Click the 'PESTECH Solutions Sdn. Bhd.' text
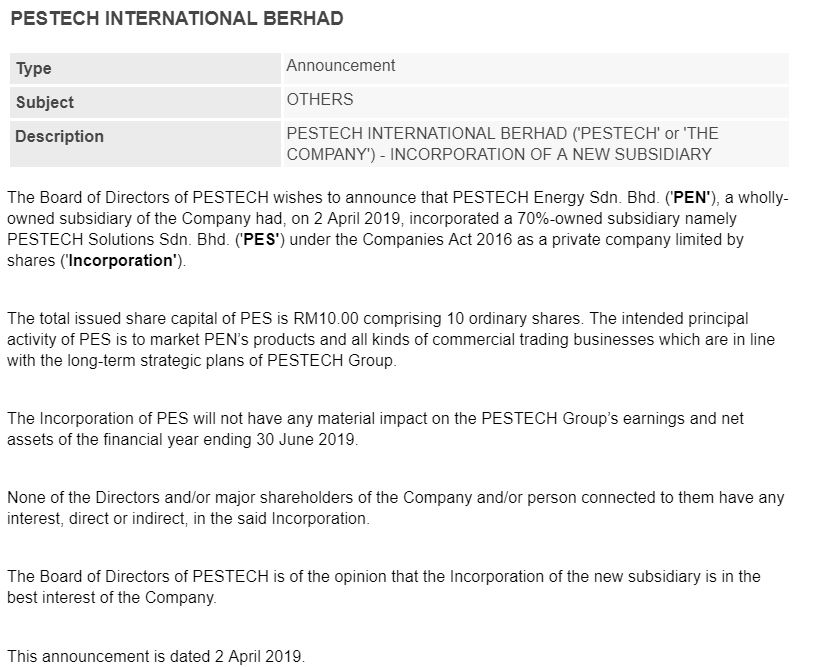 point(118,239)
